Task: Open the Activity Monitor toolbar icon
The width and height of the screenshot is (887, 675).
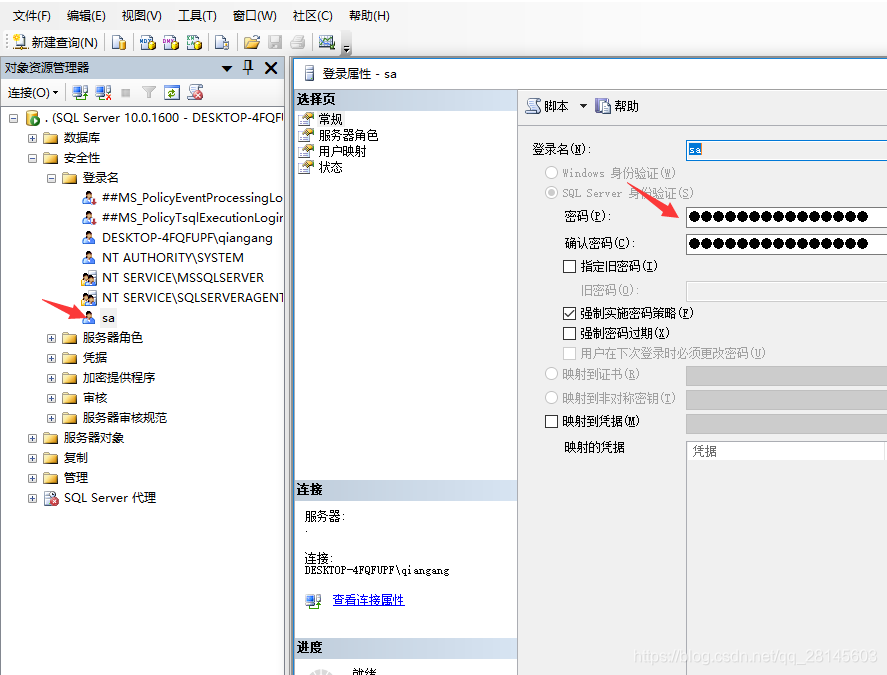Action: [327, 42]
